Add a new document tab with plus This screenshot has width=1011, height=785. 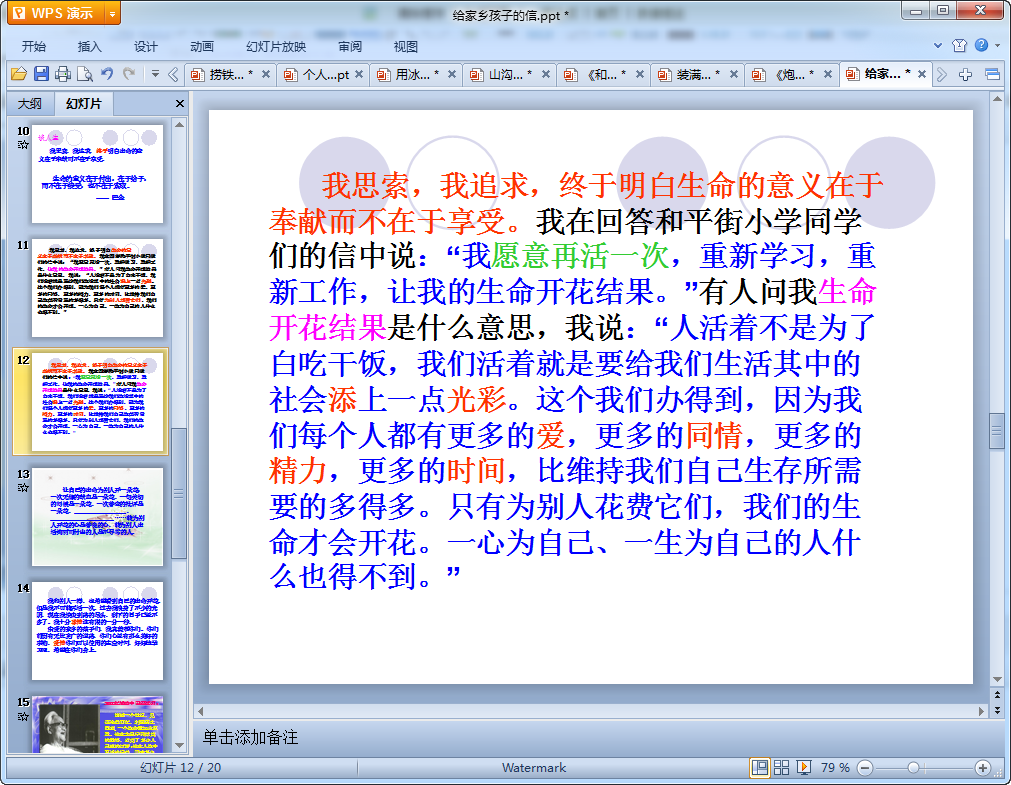pyautogui.click(x=965, y=75)
